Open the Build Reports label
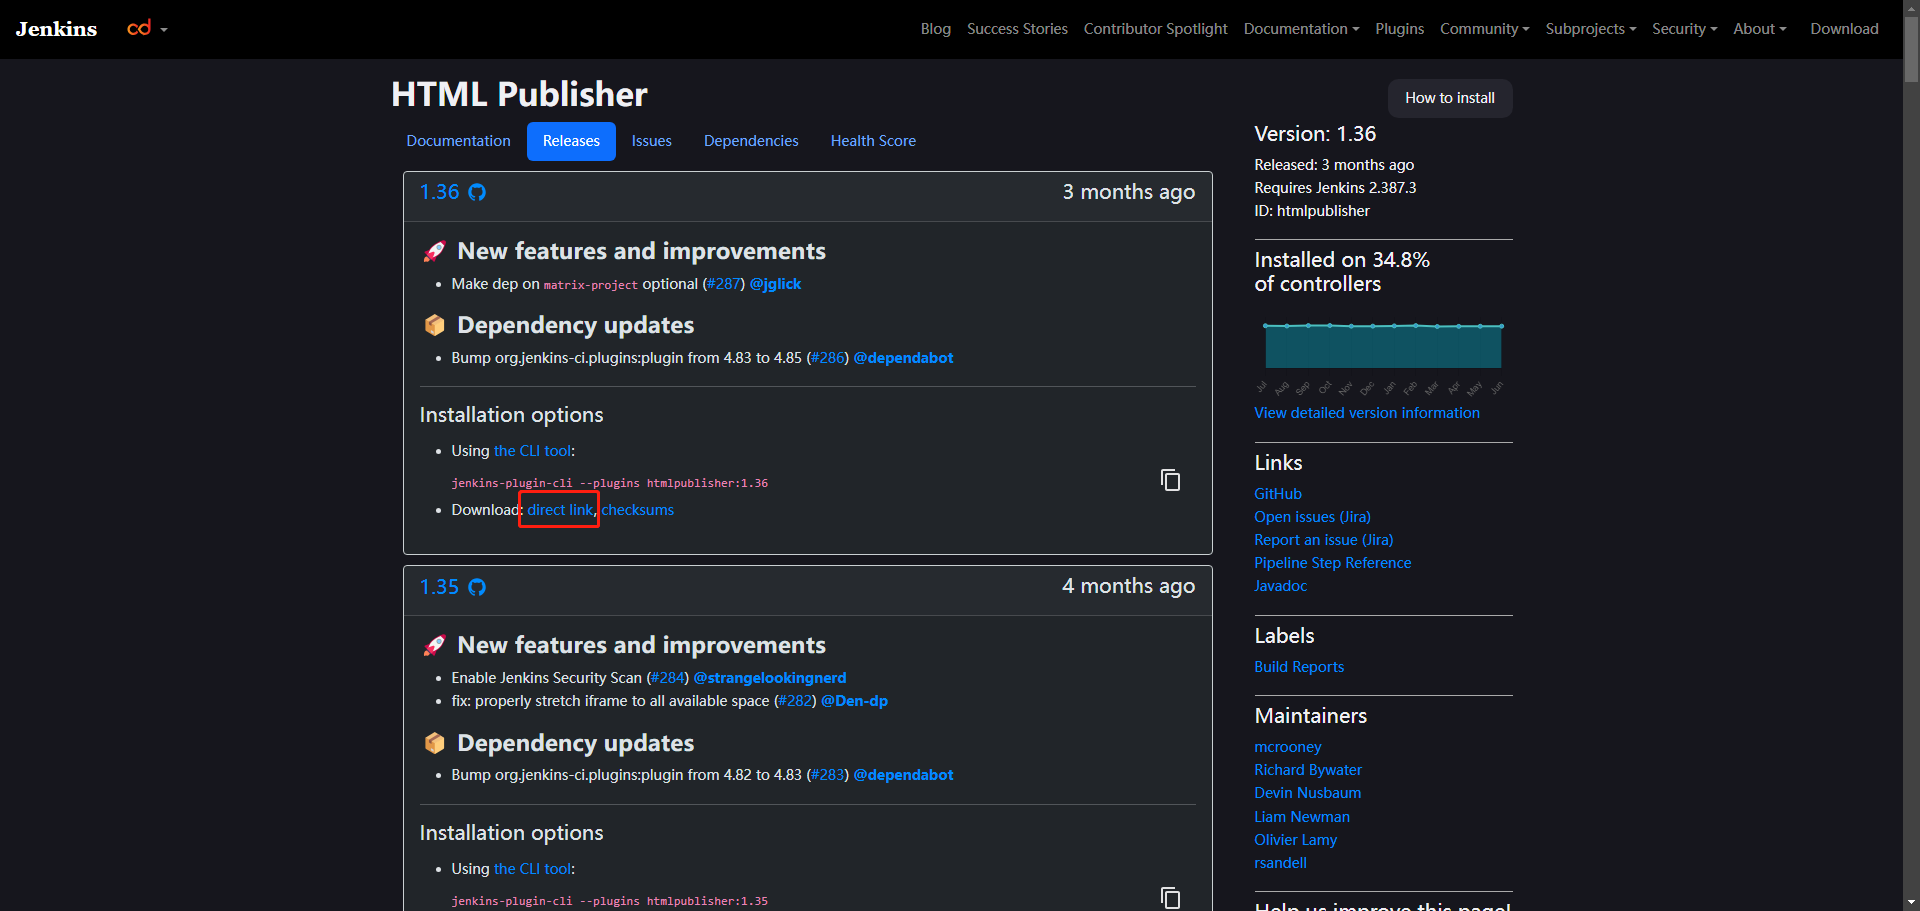This screenshot has width=1920, height=911. coord(1299,667)
